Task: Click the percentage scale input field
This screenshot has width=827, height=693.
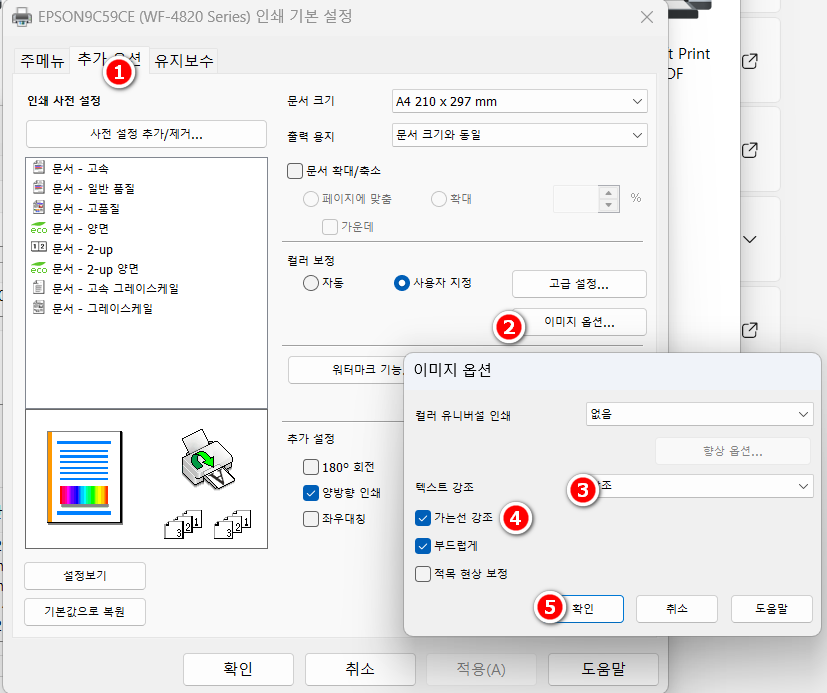Action: click(x=578, y=199)
